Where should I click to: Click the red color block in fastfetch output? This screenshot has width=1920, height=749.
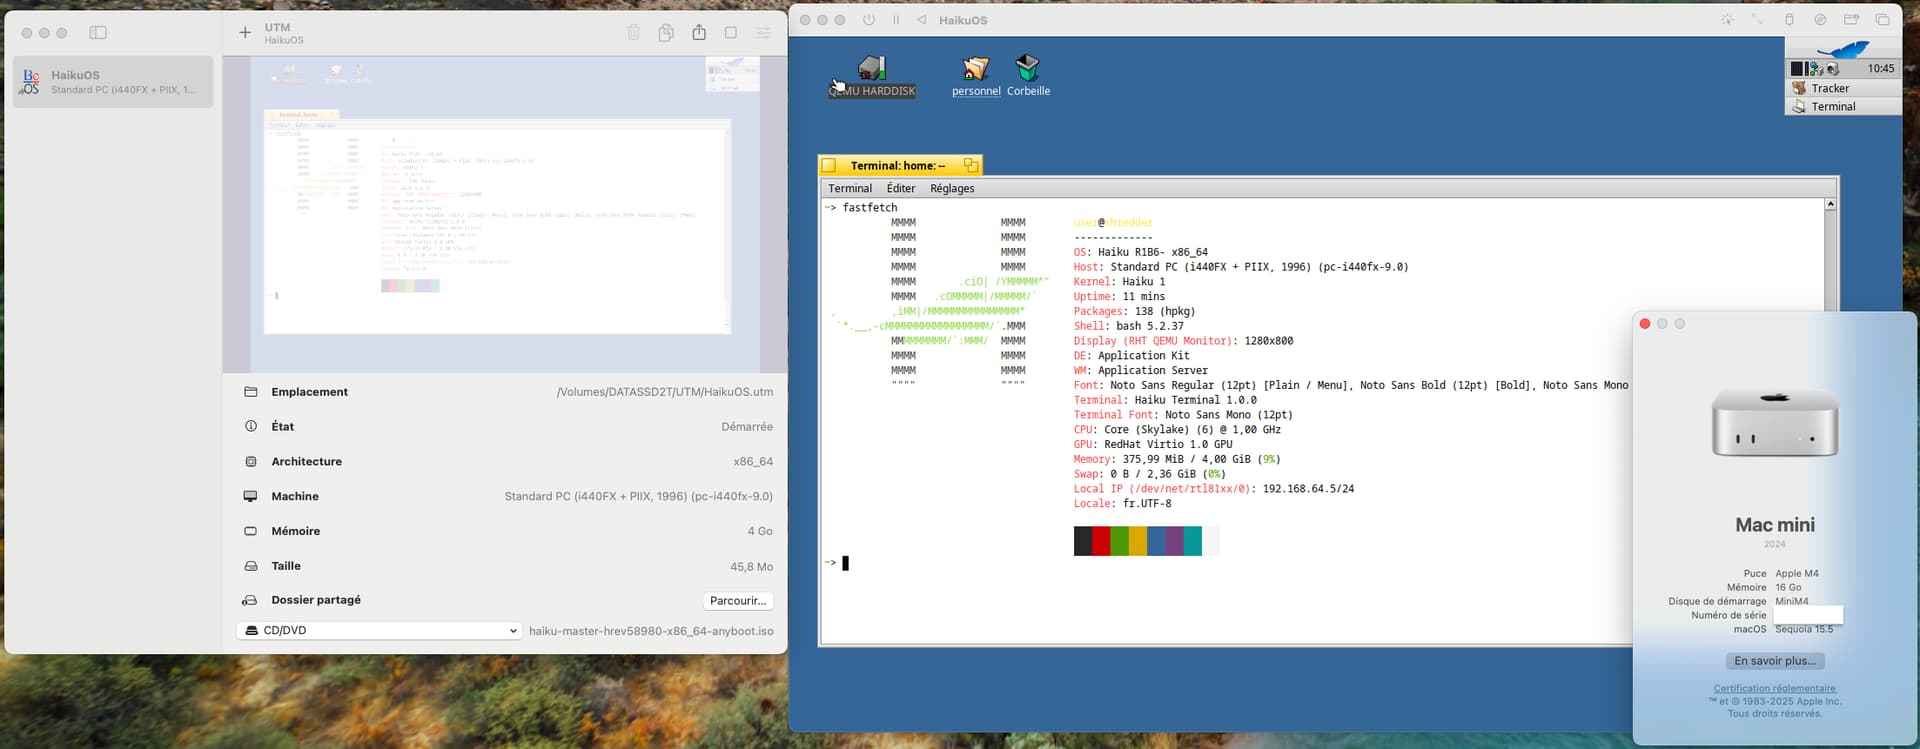coord(1101,541)
